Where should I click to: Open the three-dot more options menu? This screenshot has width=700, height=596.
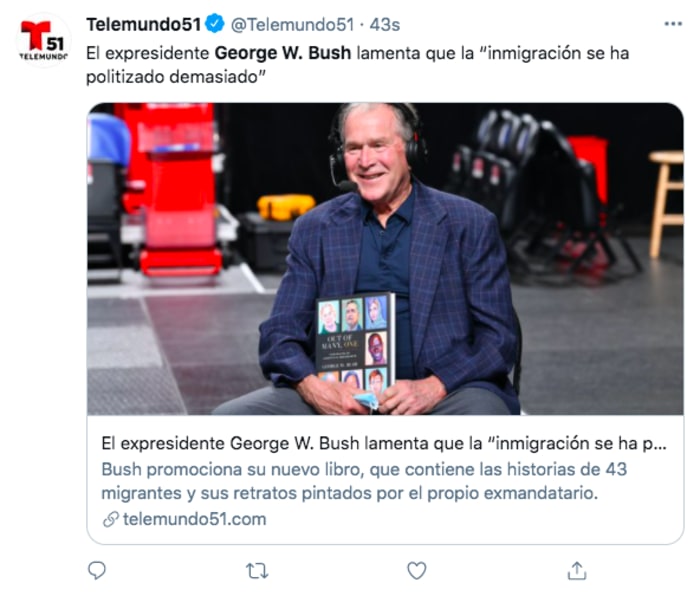point(673,24)
